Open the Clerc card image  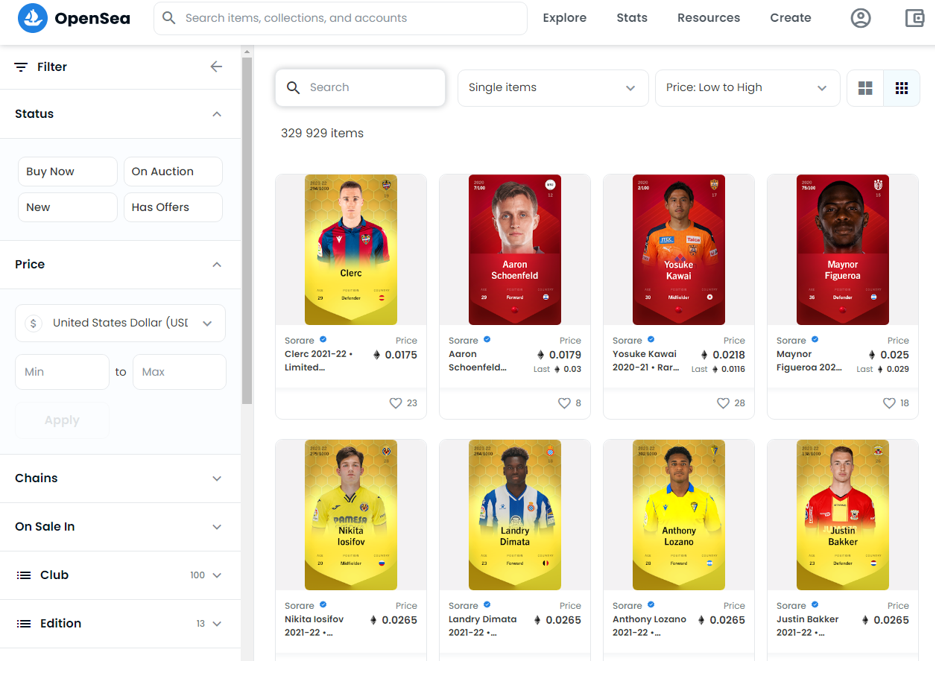(351, 250)
